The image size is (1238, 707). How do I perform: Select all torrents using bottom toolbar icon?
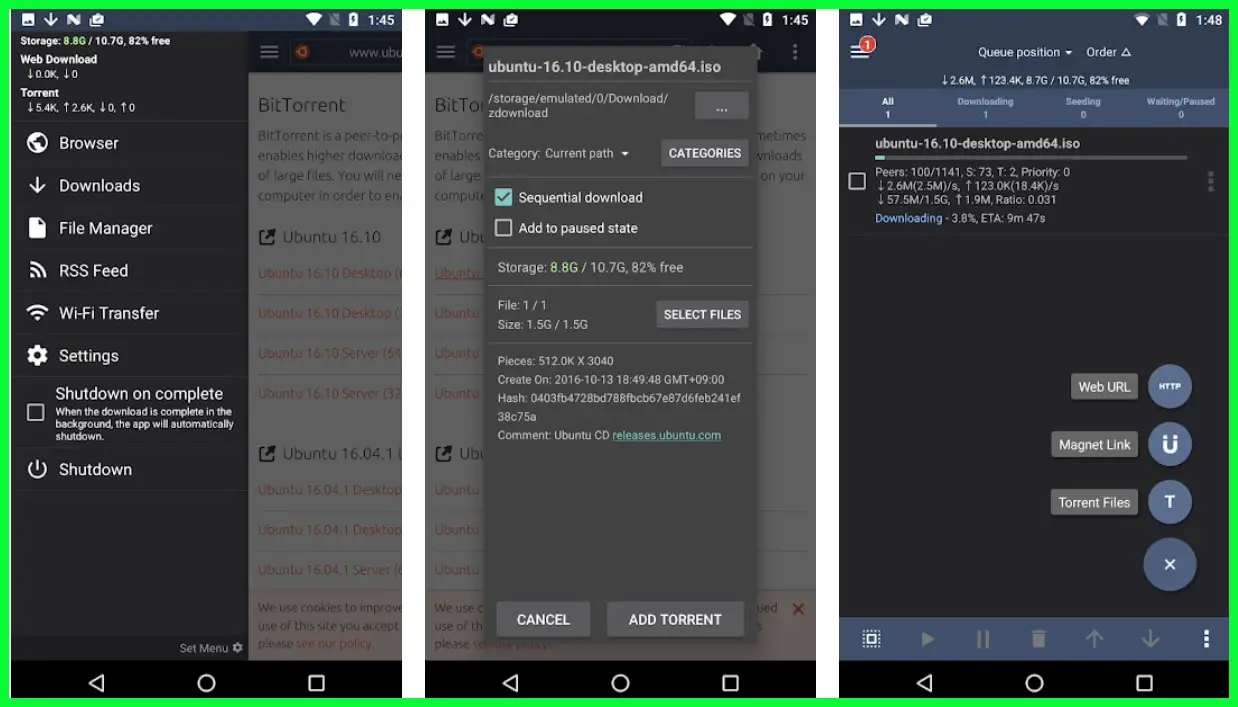click(x=871, y=639)
